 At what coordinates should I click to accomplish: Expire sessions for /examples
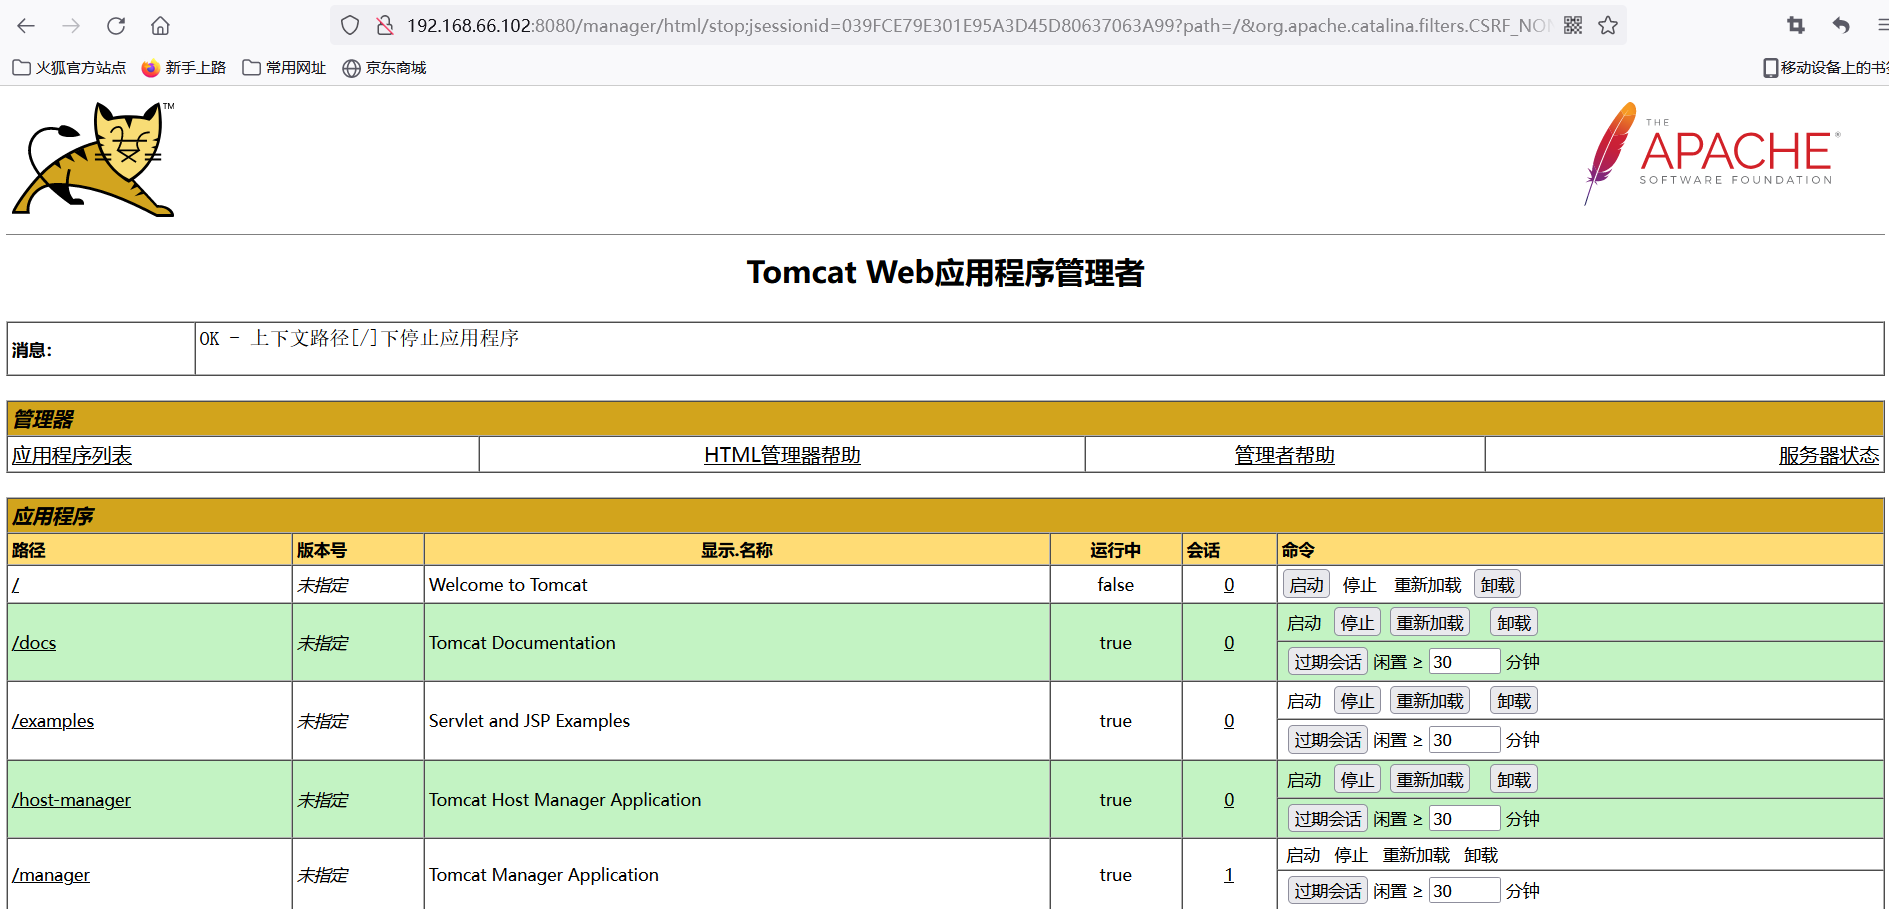point(1327,740)
